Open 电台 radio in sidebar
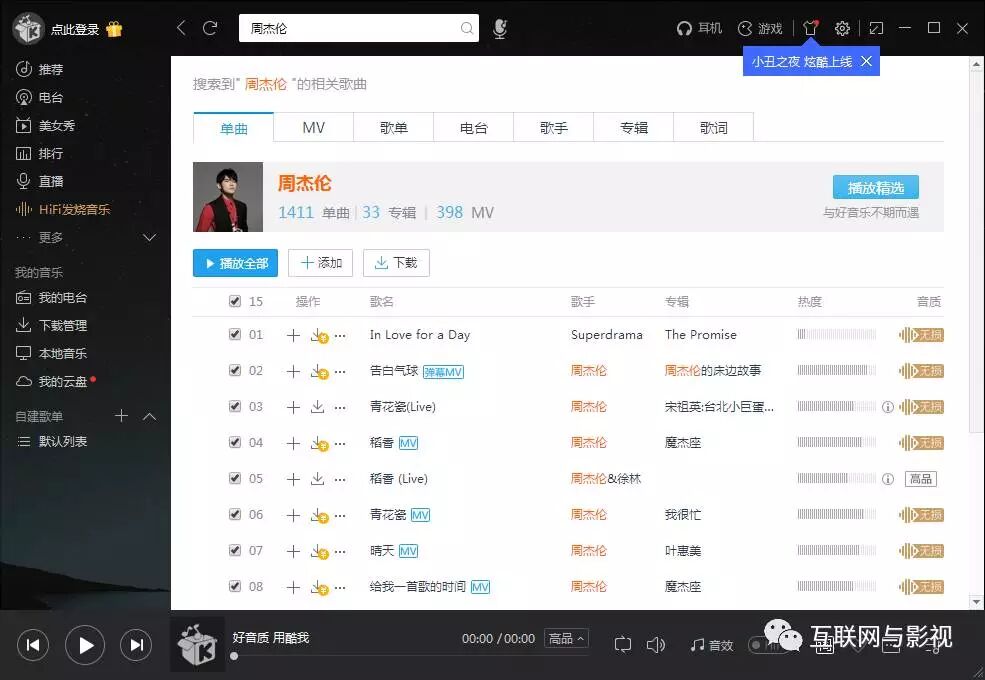 tap(40, 97)
